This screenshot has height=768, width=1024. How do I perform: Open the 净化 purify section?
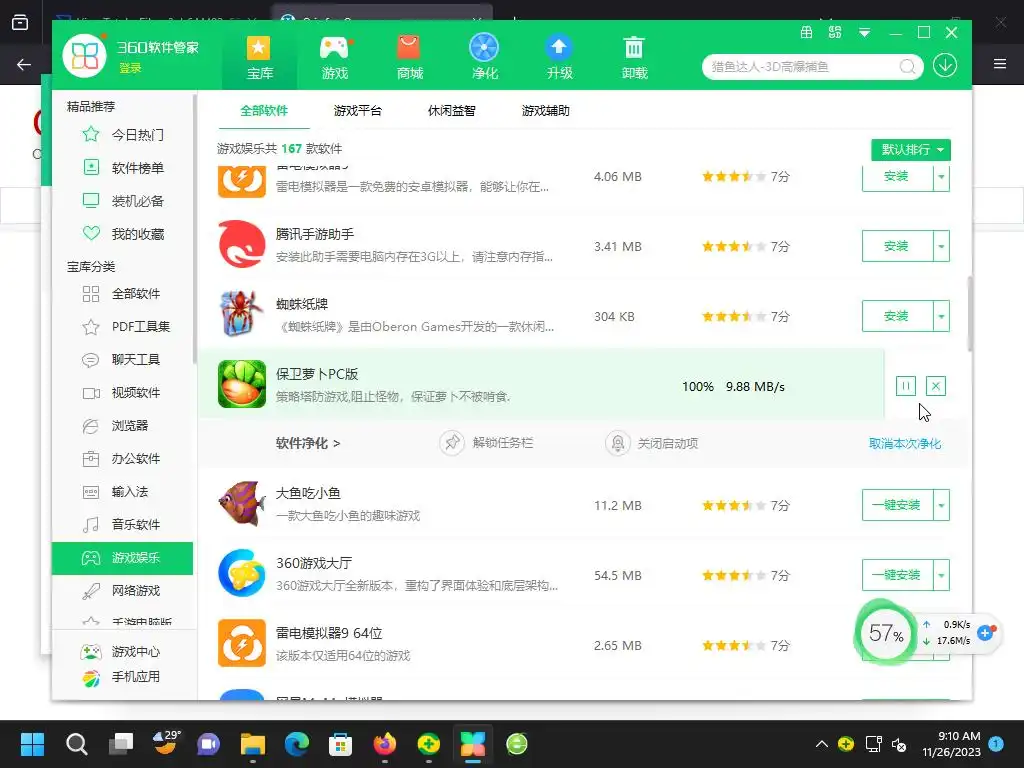(484, 57)
